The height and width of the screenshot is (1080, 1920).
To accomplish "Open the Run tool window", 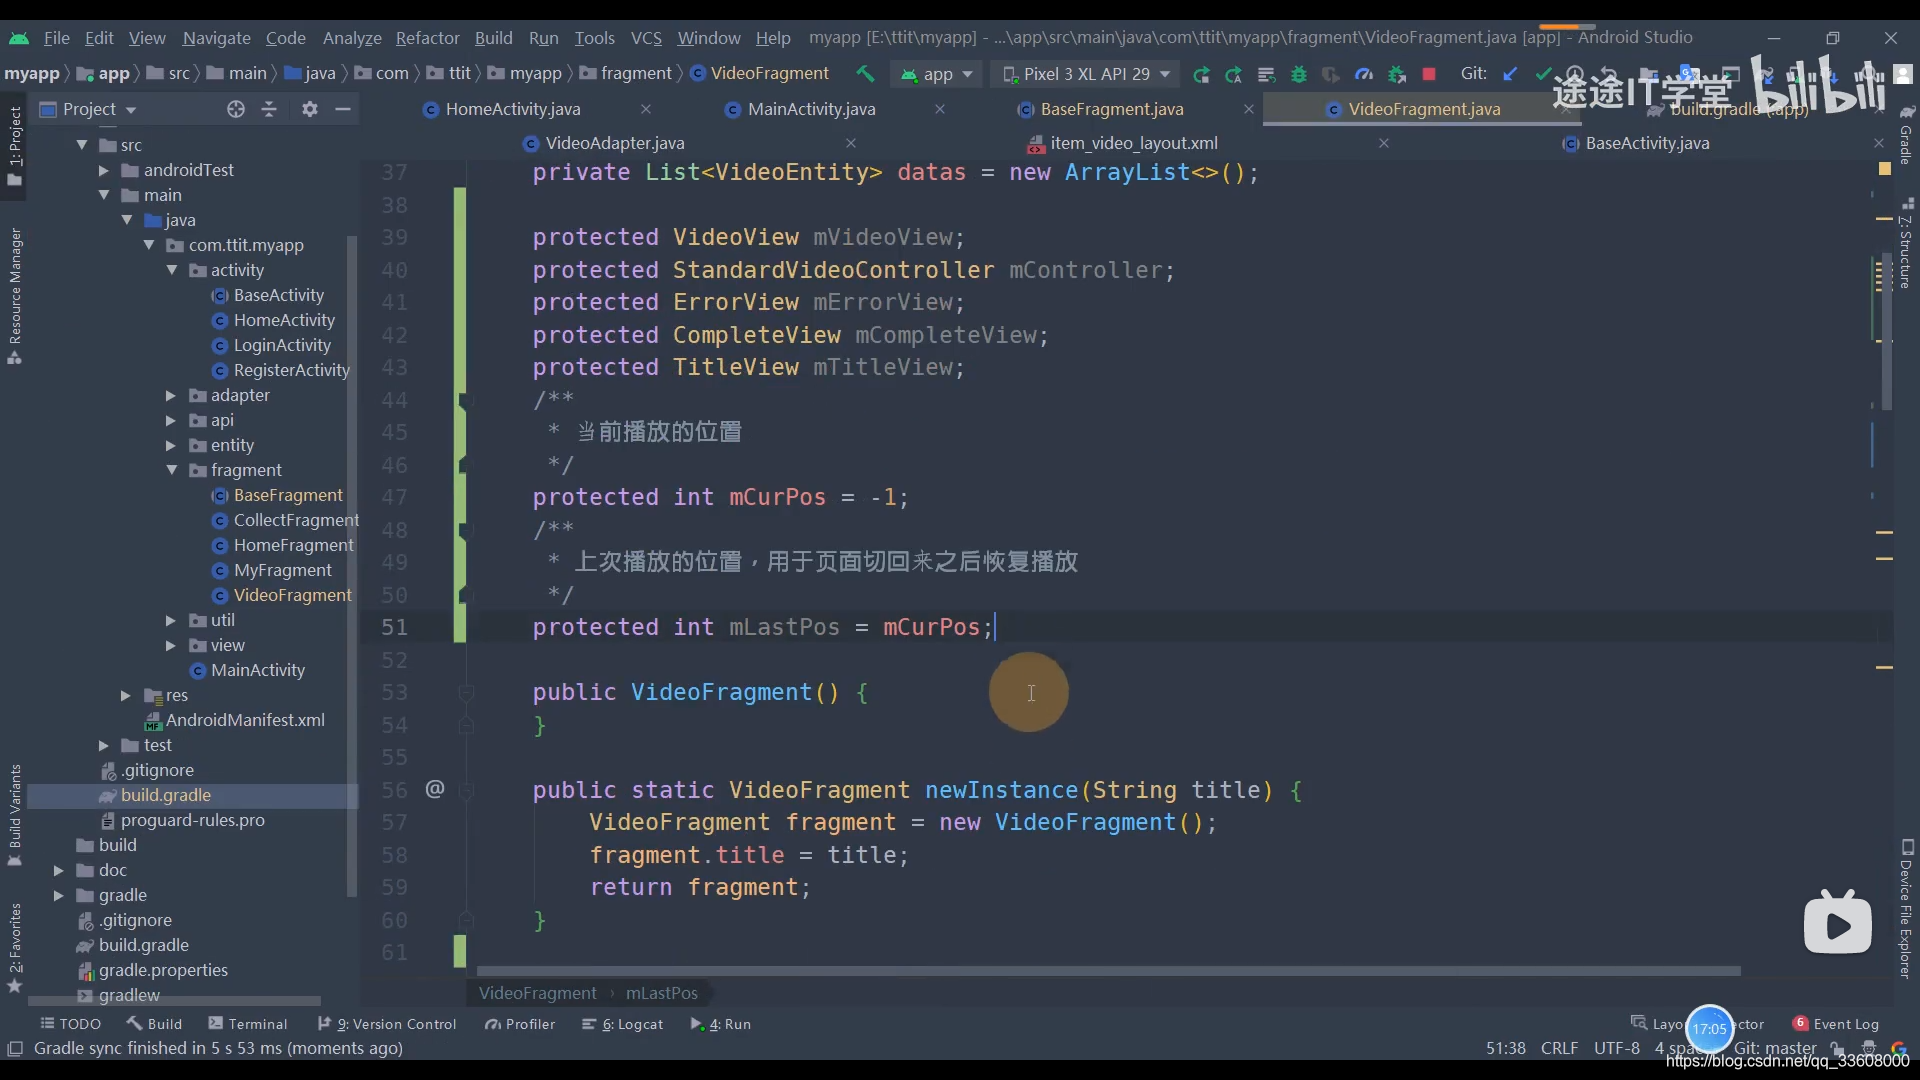I will click(721, 1024).
